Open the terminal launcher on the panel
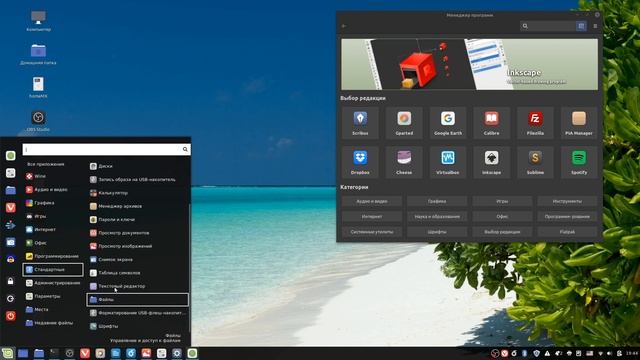The height and width of the screenshot is (360, 640). click(x=54, y=353)
